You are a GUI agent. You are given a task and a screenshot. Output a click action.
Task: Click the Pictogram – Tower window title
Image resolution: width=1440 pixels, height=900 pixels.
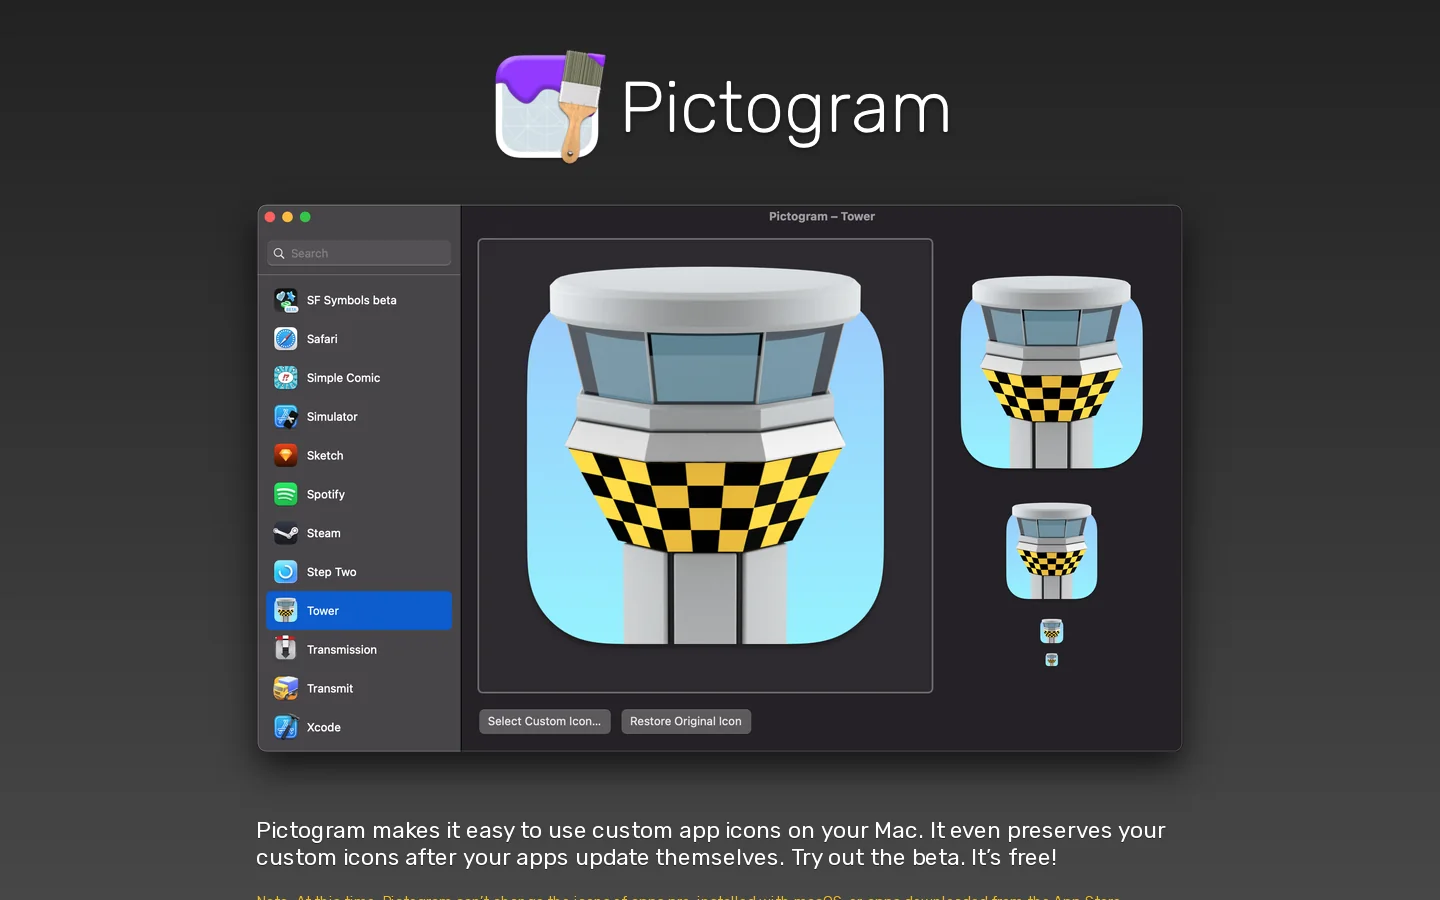(822, 216)
